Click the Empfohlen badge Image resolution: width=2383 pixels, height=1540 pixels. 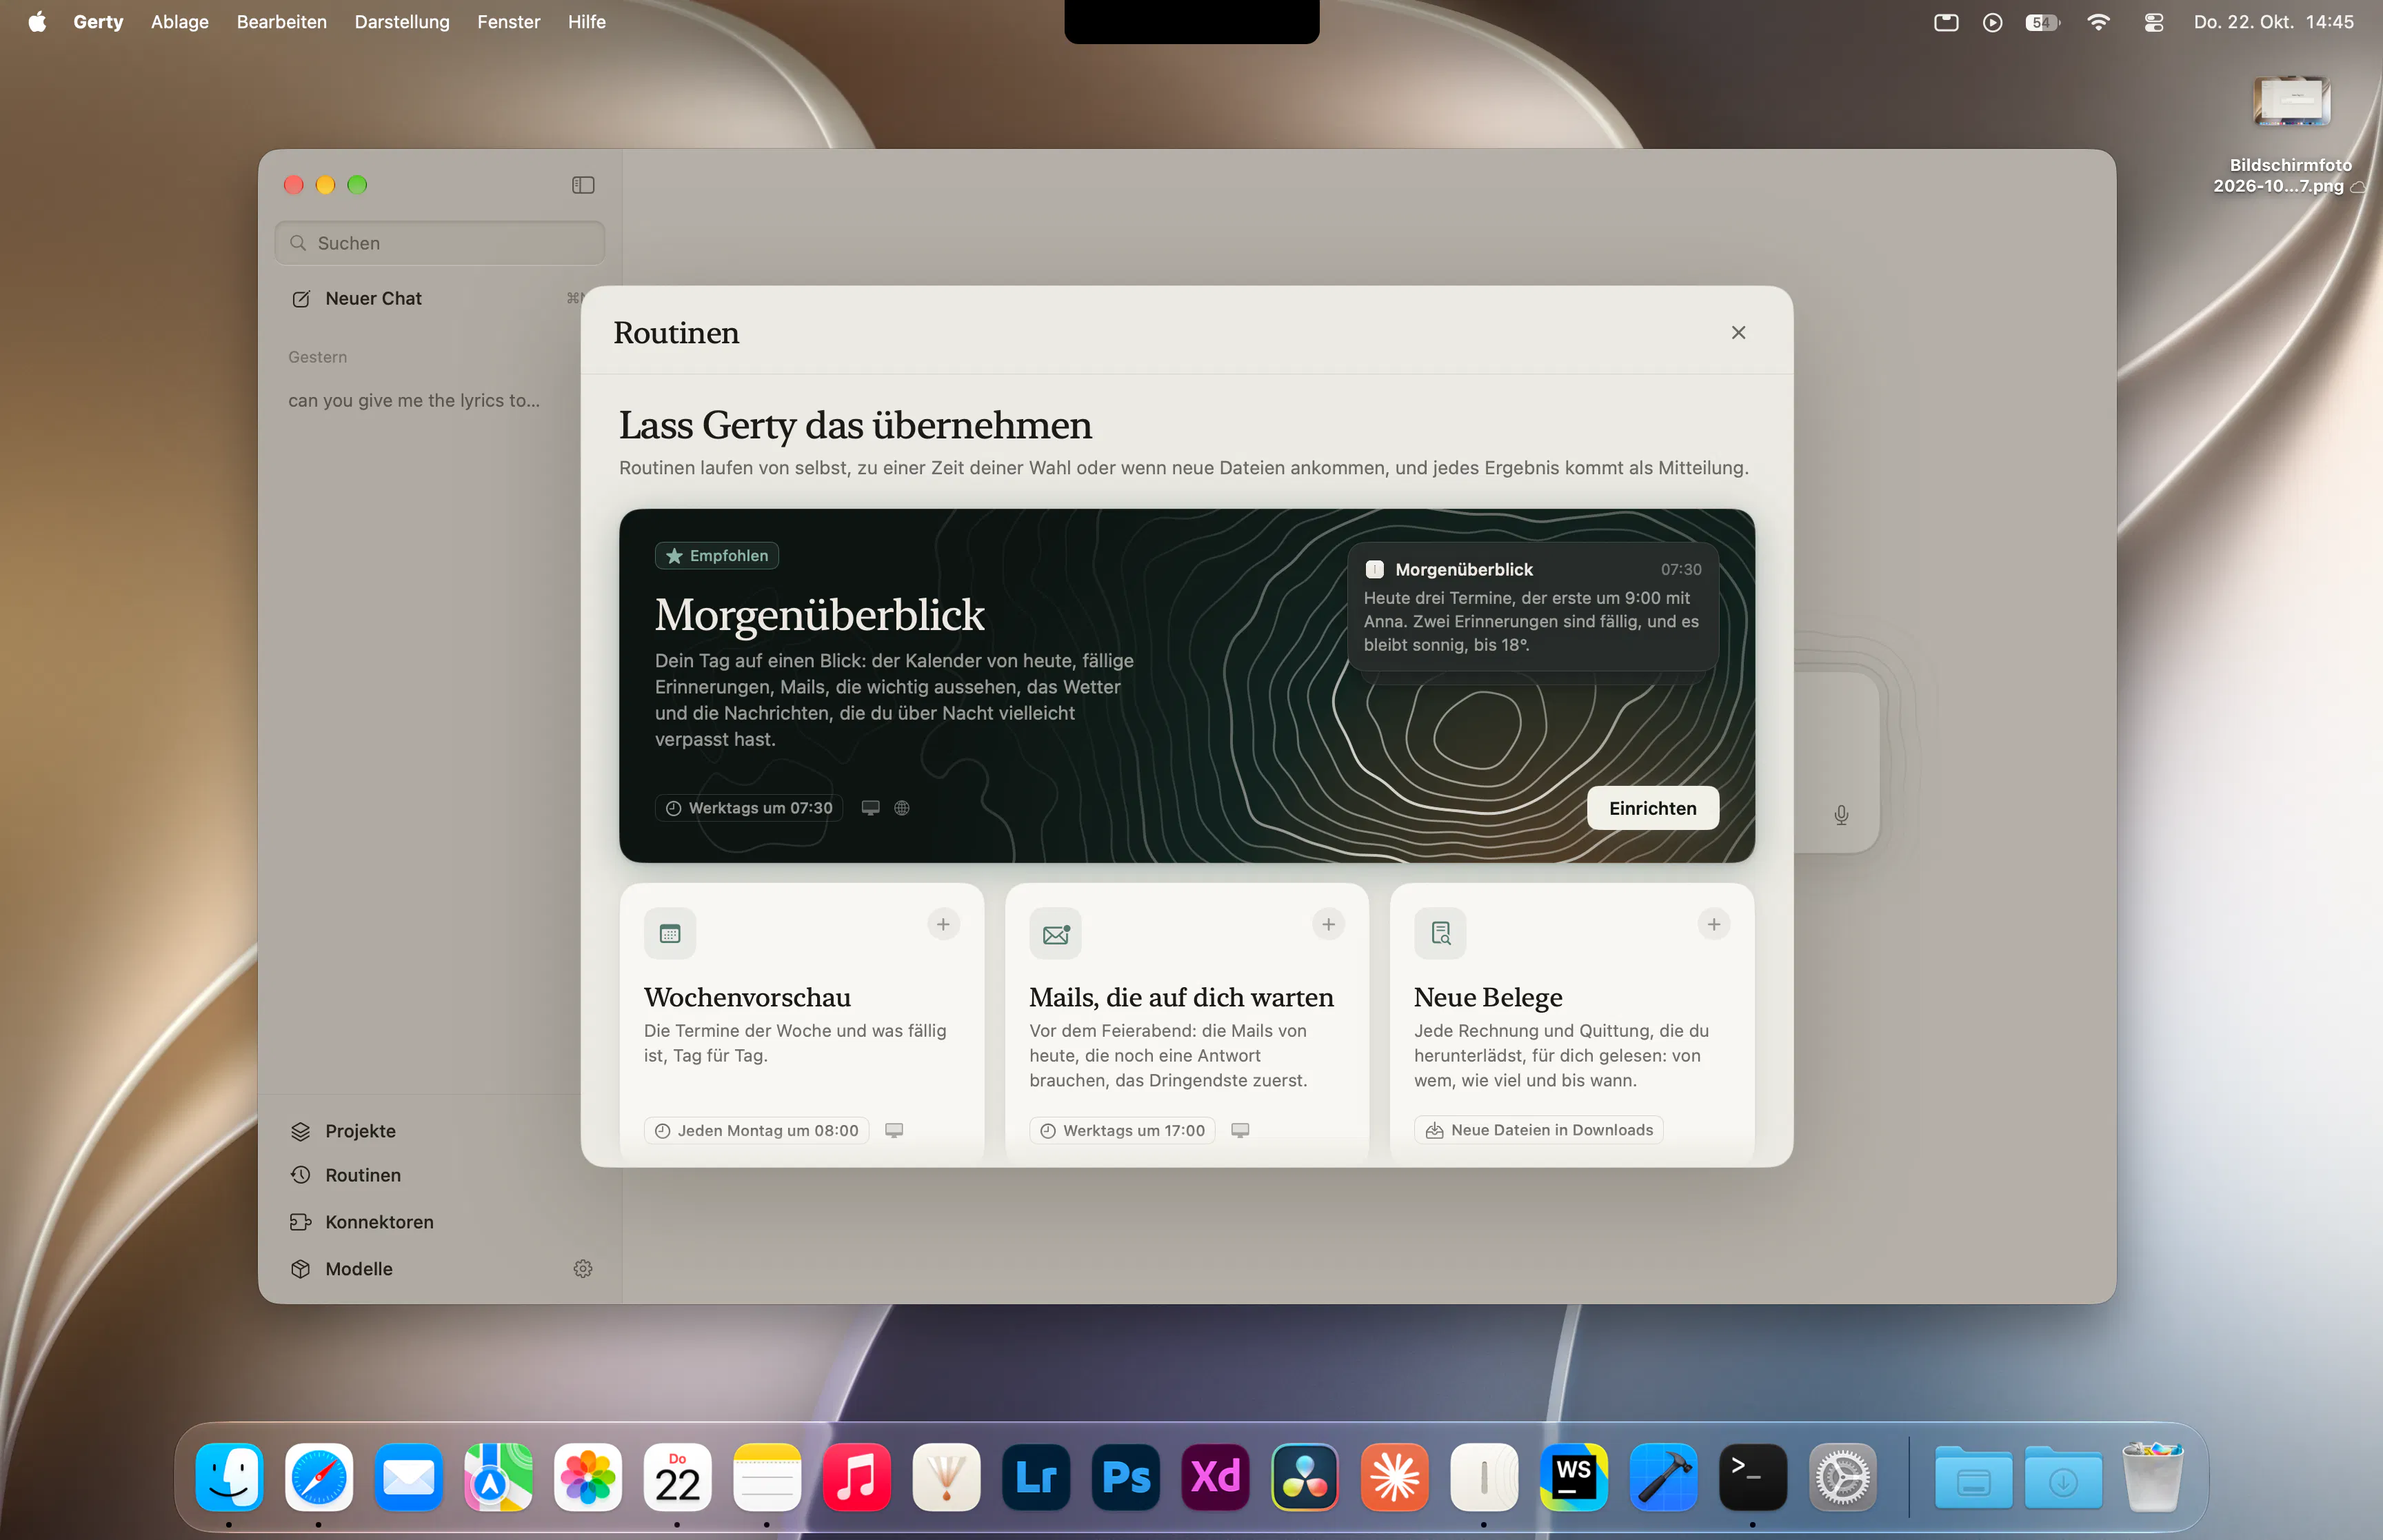pyautogui.click(x=717, y=555)
